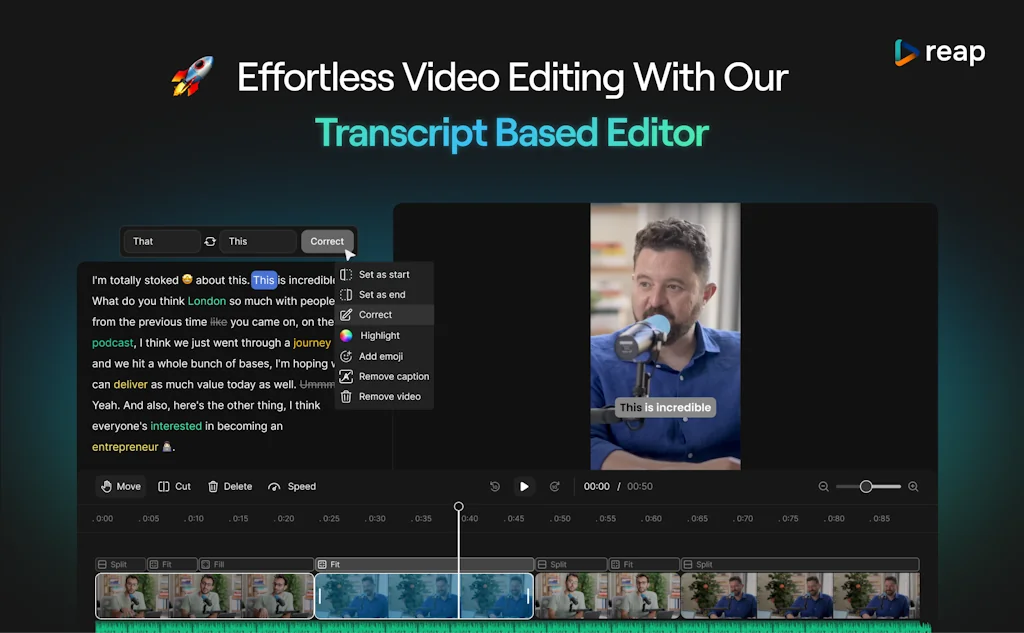The width and height of the screenshot is (1024, 633).
Task: Choose Add emoji in context menu
Action: coord(380,356)
